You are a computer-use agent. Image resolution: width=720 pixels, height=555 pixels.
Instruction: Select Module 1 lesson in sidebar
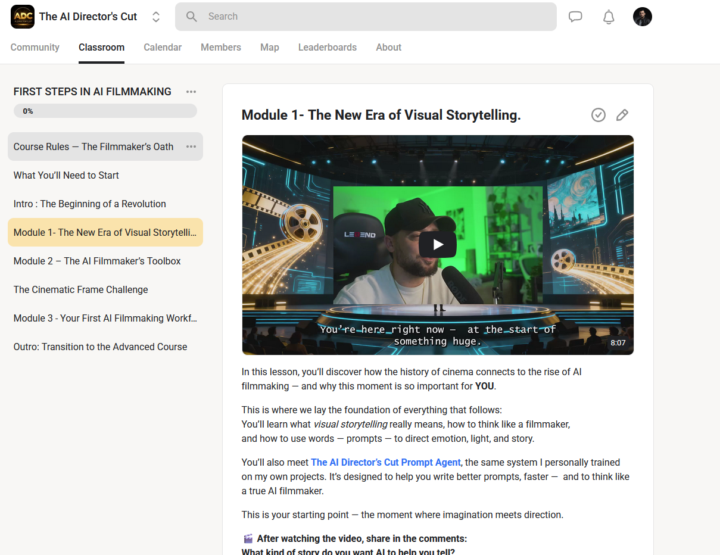105,232
